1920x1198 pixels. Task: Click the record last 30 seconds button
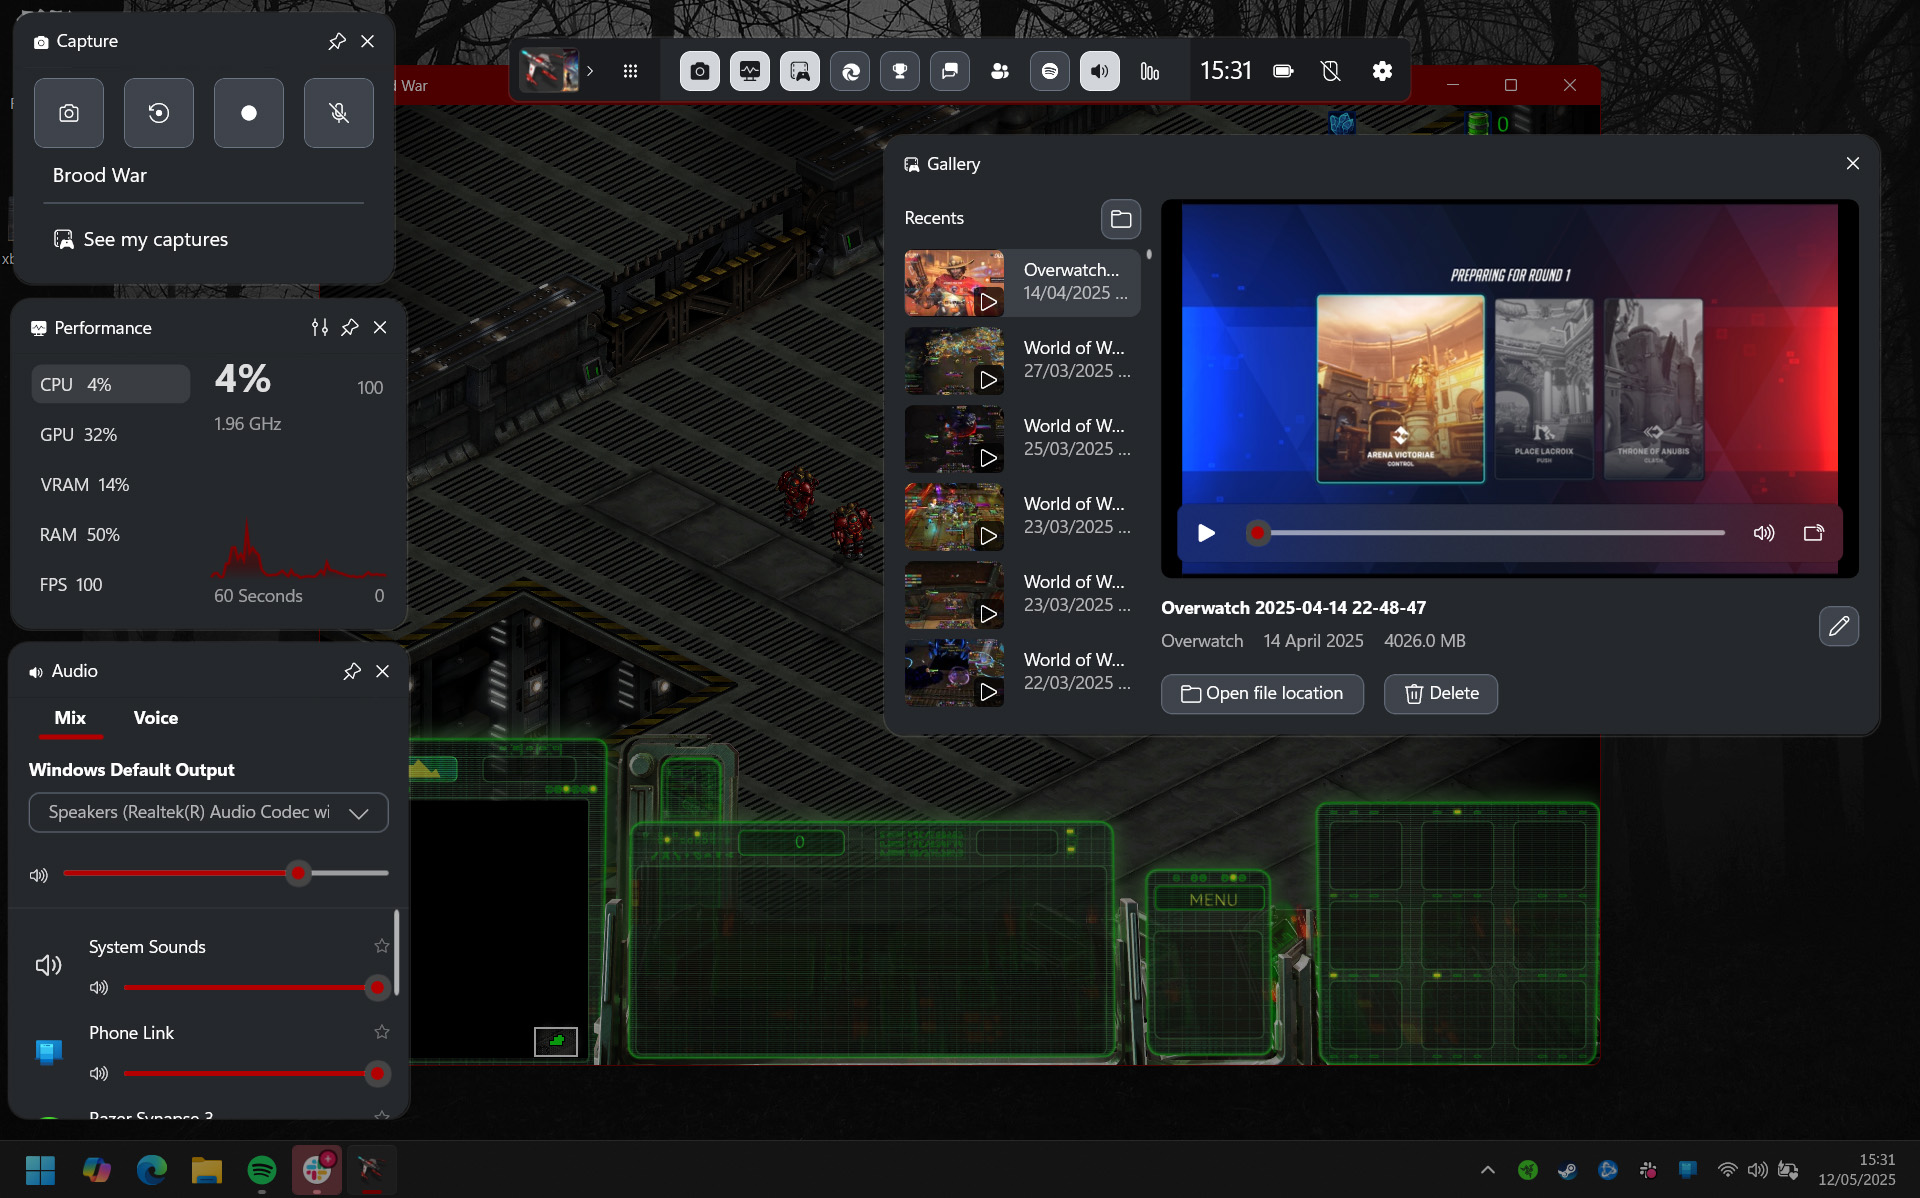pyautogui.click(x=159, y=113)
